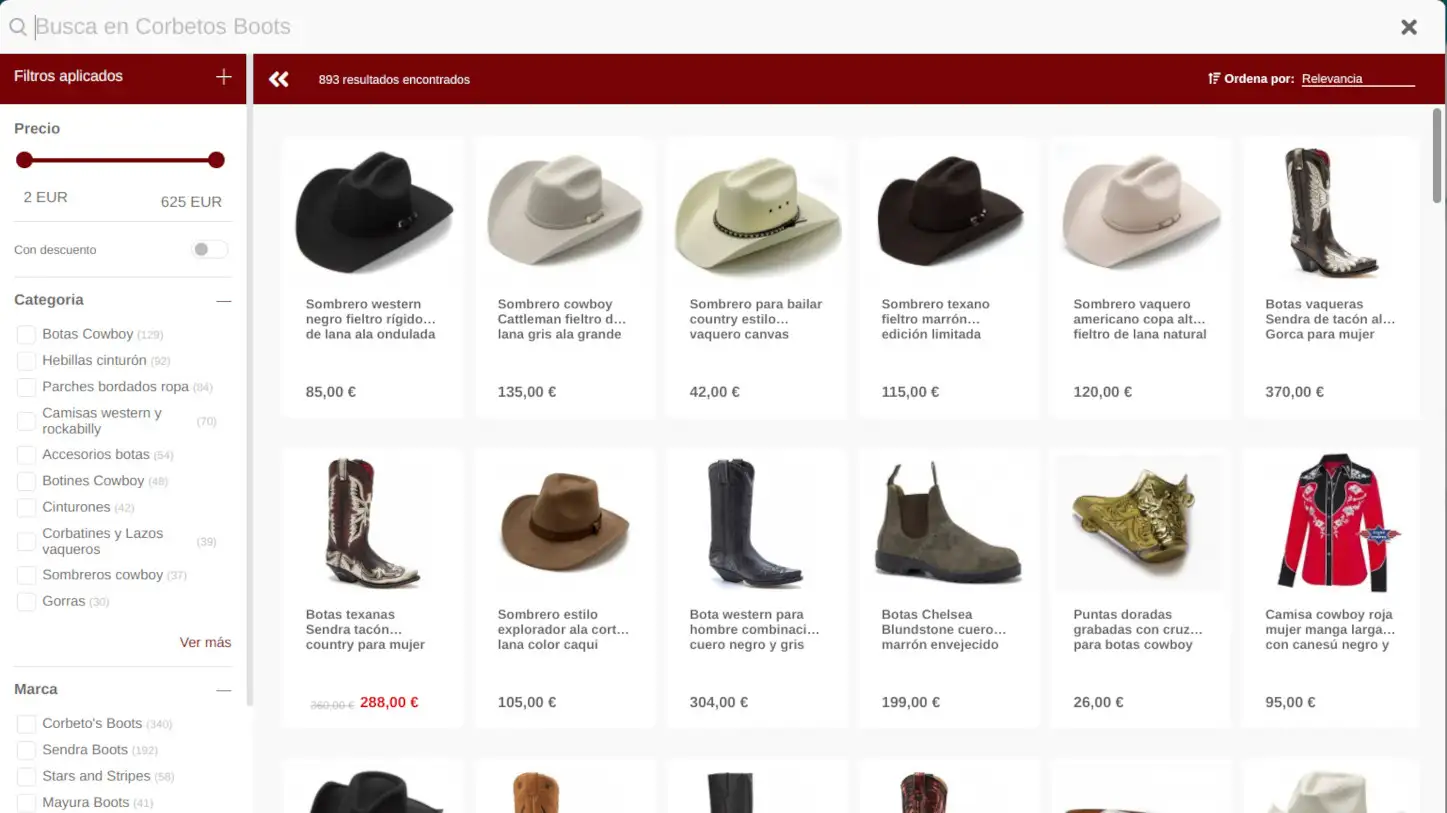The image size is (1447, 813).
Task: Click the search magnifier icon
Action: coord(18,27)
